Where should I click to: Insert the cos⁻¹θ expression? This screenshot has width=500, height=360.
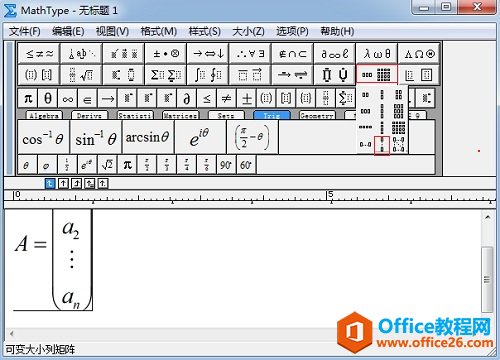tap(43, 137)
